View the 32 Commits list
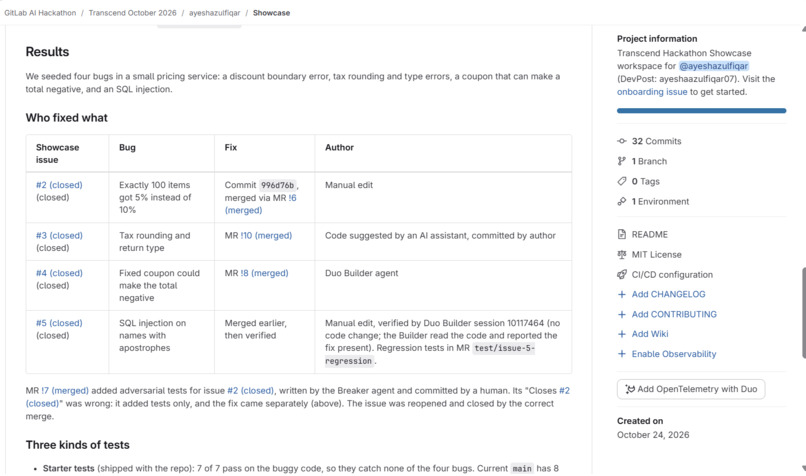 [x=656, y=141]
